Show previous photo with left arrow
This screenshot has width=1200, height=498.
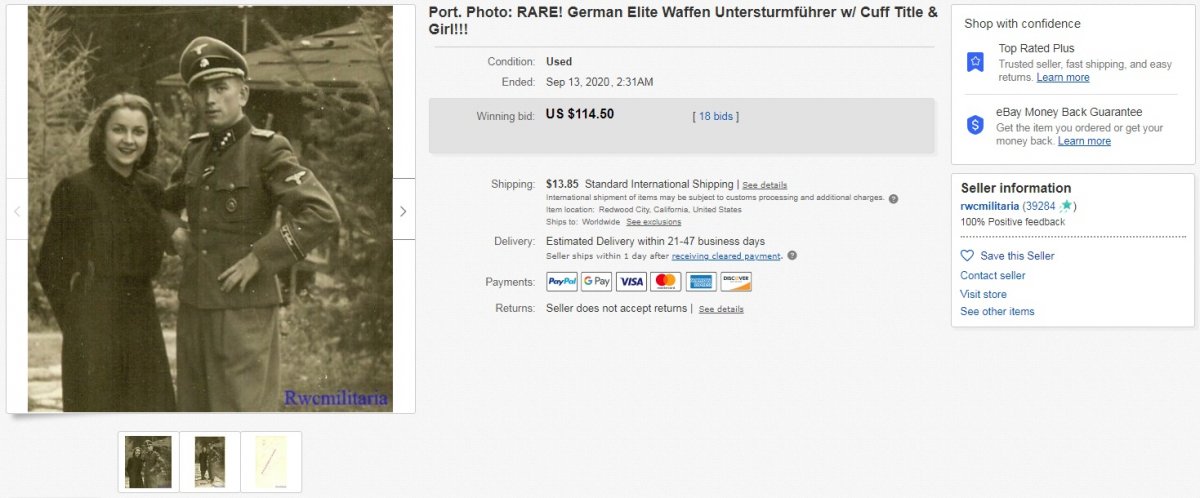click(17, 211)
